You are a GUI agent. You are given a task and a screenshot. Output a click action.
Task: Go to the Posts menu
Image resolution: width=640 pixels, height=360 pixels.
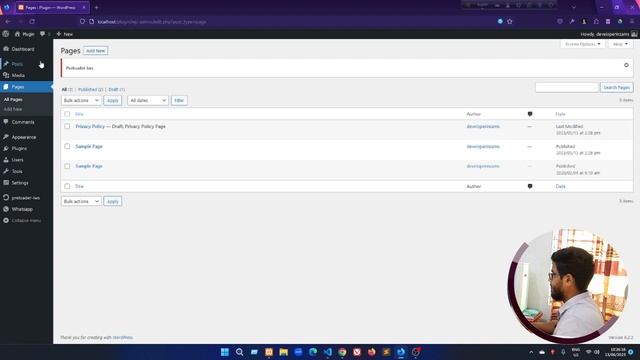[17, 64]
